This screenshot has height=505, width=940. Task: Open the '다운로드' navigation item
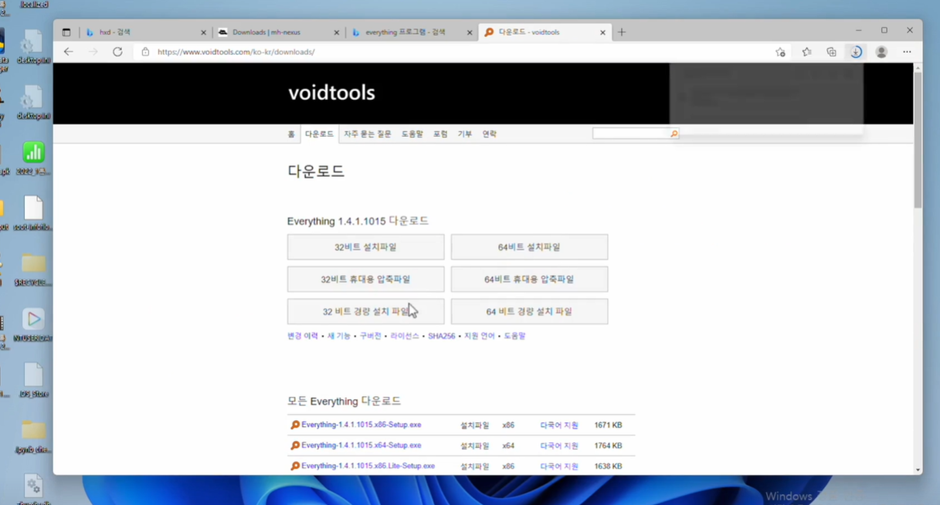(x=319, y=134)
